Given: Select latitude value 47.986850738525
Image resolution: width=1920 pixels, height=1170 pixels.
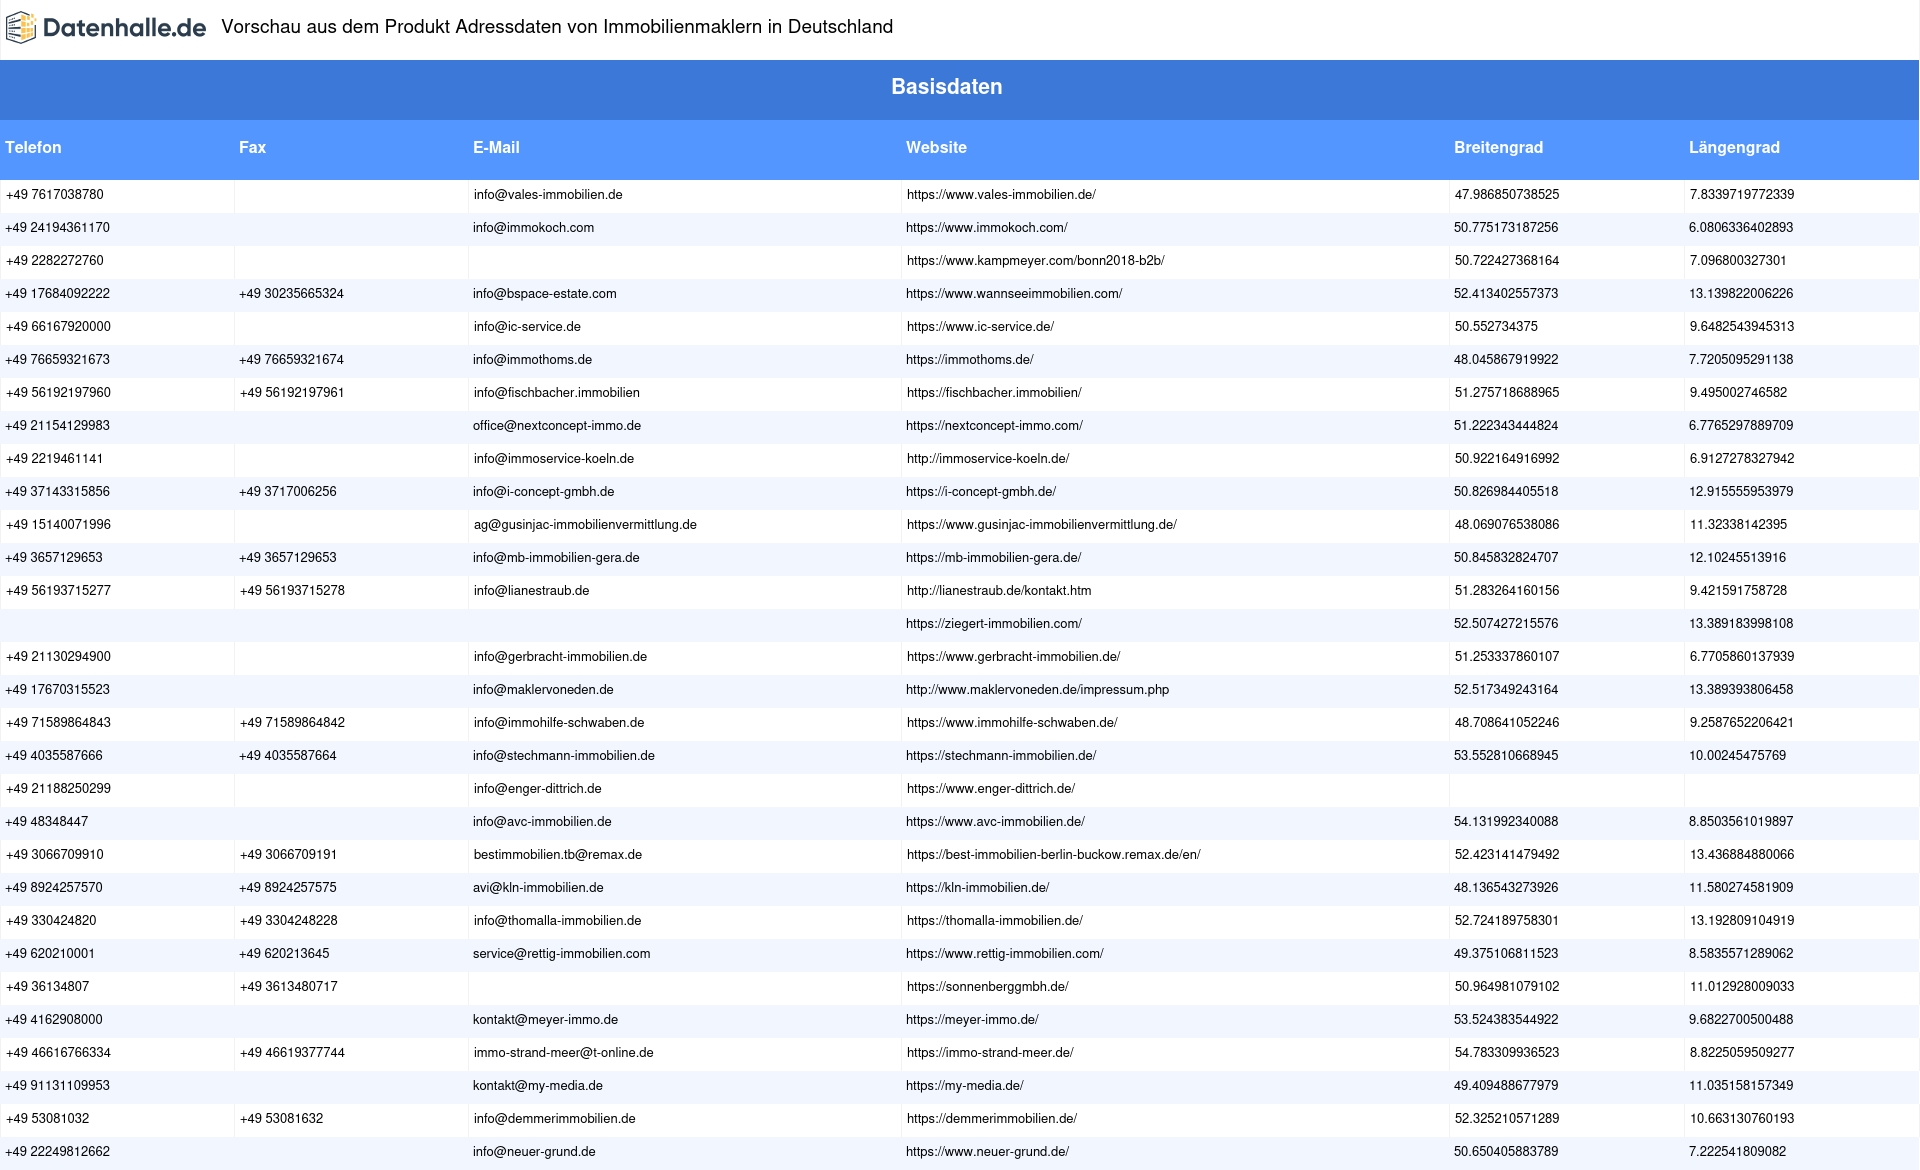Looking at the screenshot, I should tap(1506, 195).
